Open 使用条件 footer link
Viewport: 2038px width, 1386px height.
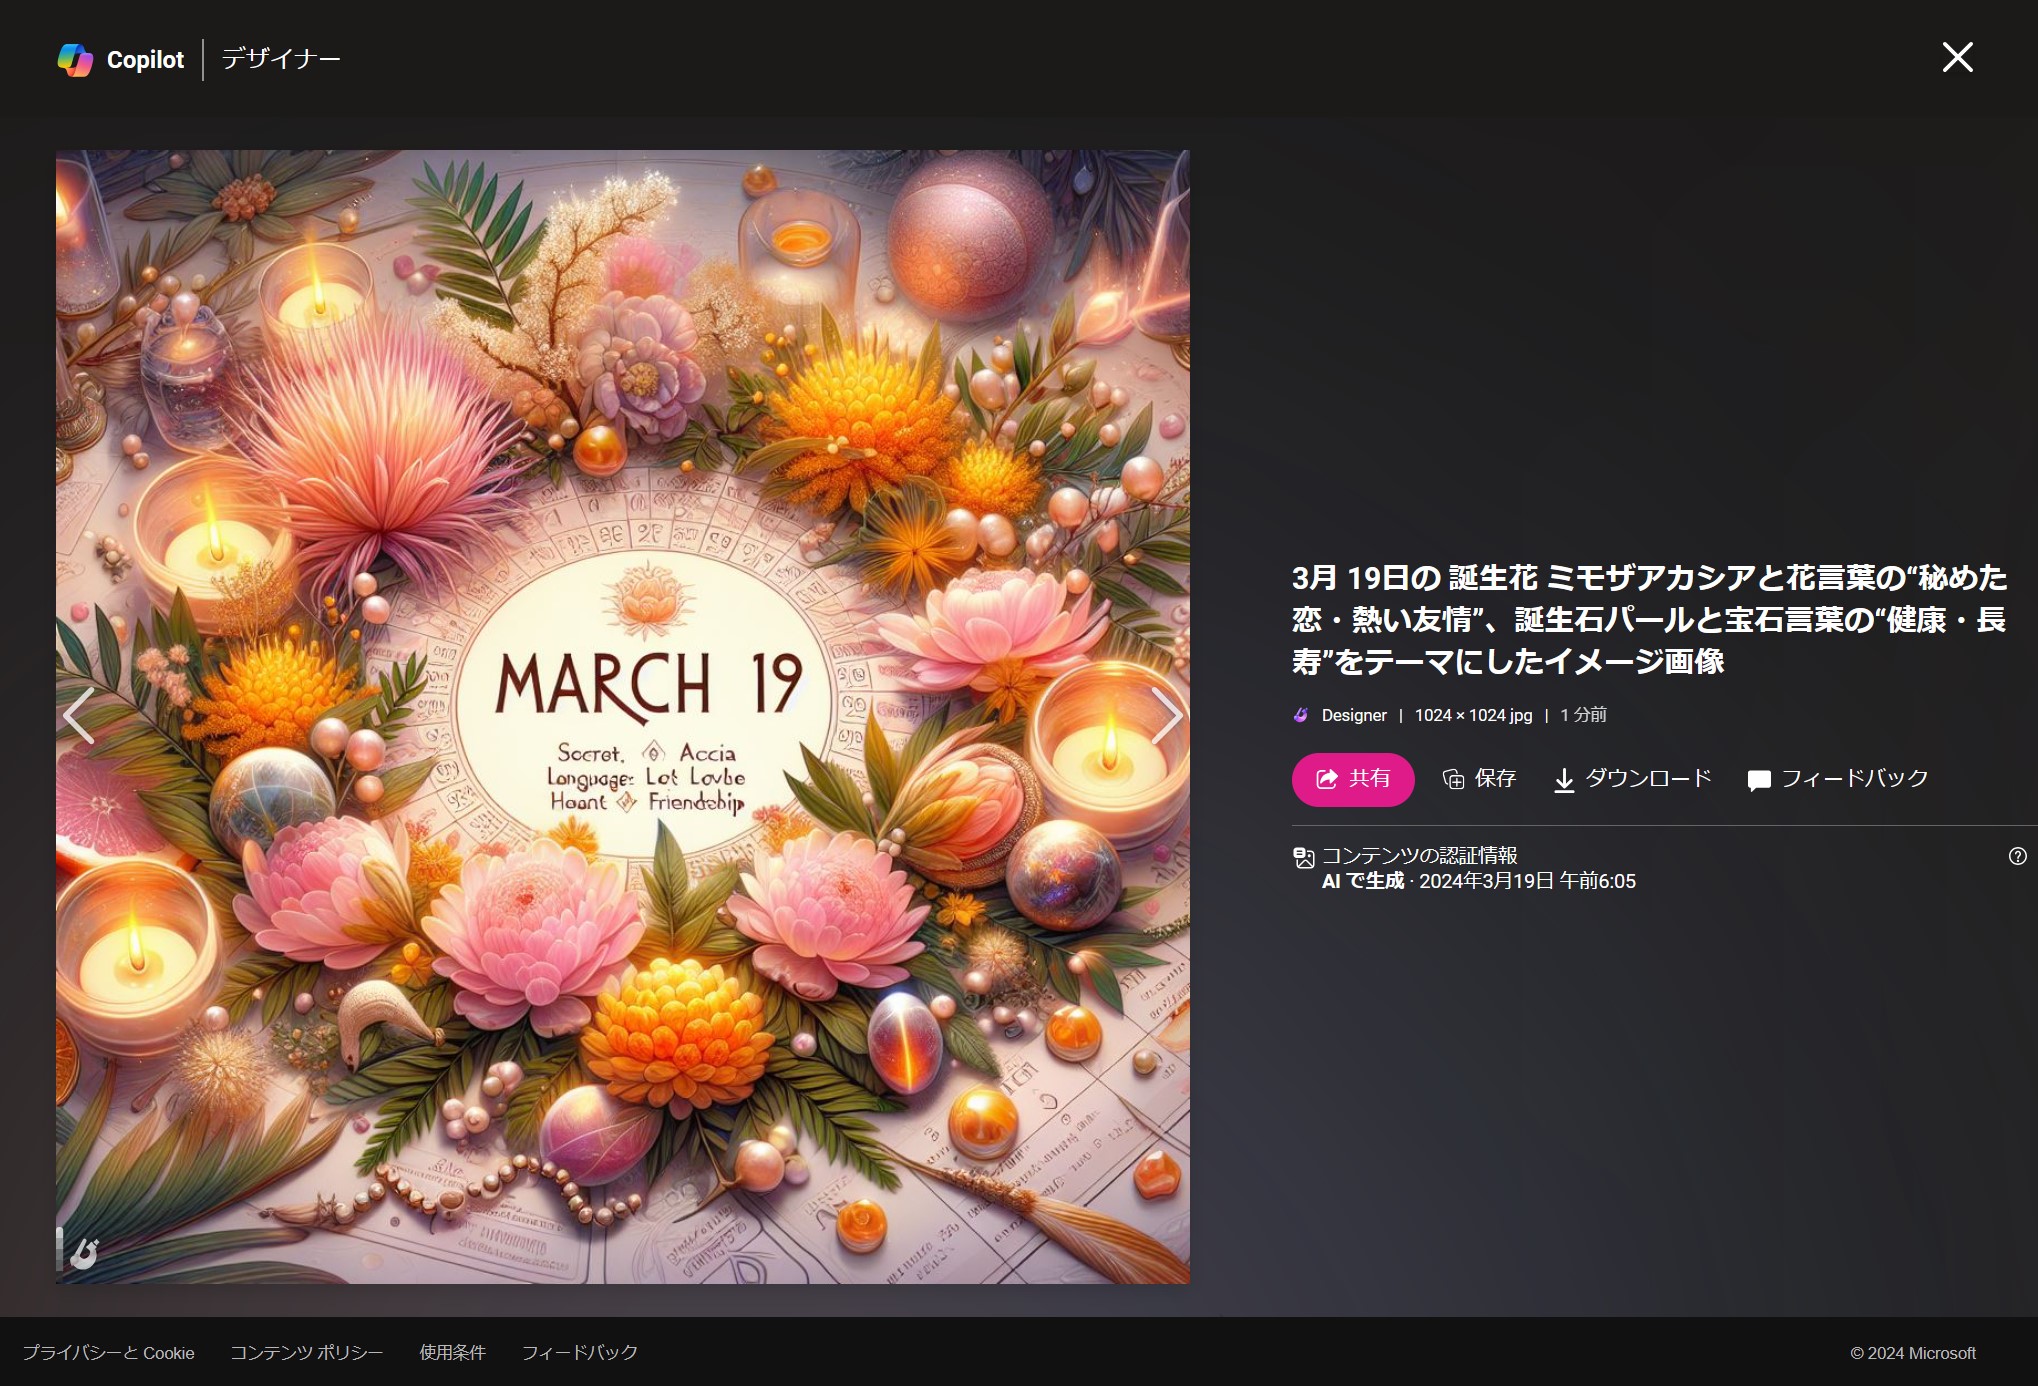[452, 1353]
